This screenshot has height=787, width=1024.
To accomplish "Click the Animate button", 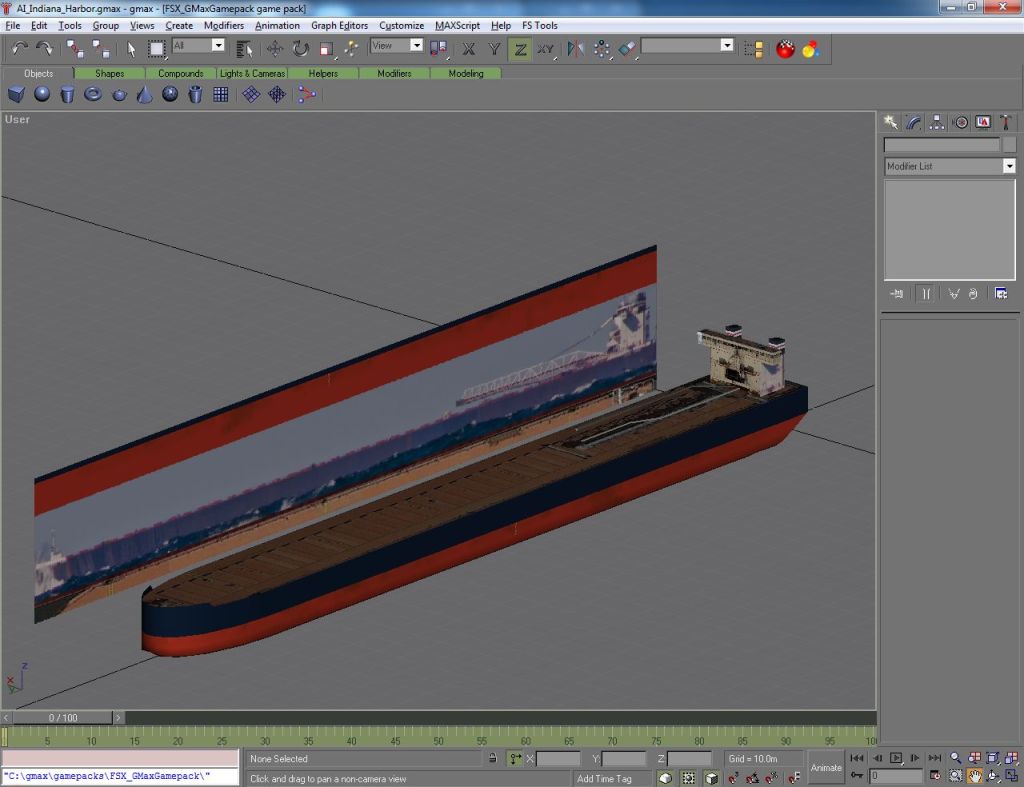I will pos(825,767).
